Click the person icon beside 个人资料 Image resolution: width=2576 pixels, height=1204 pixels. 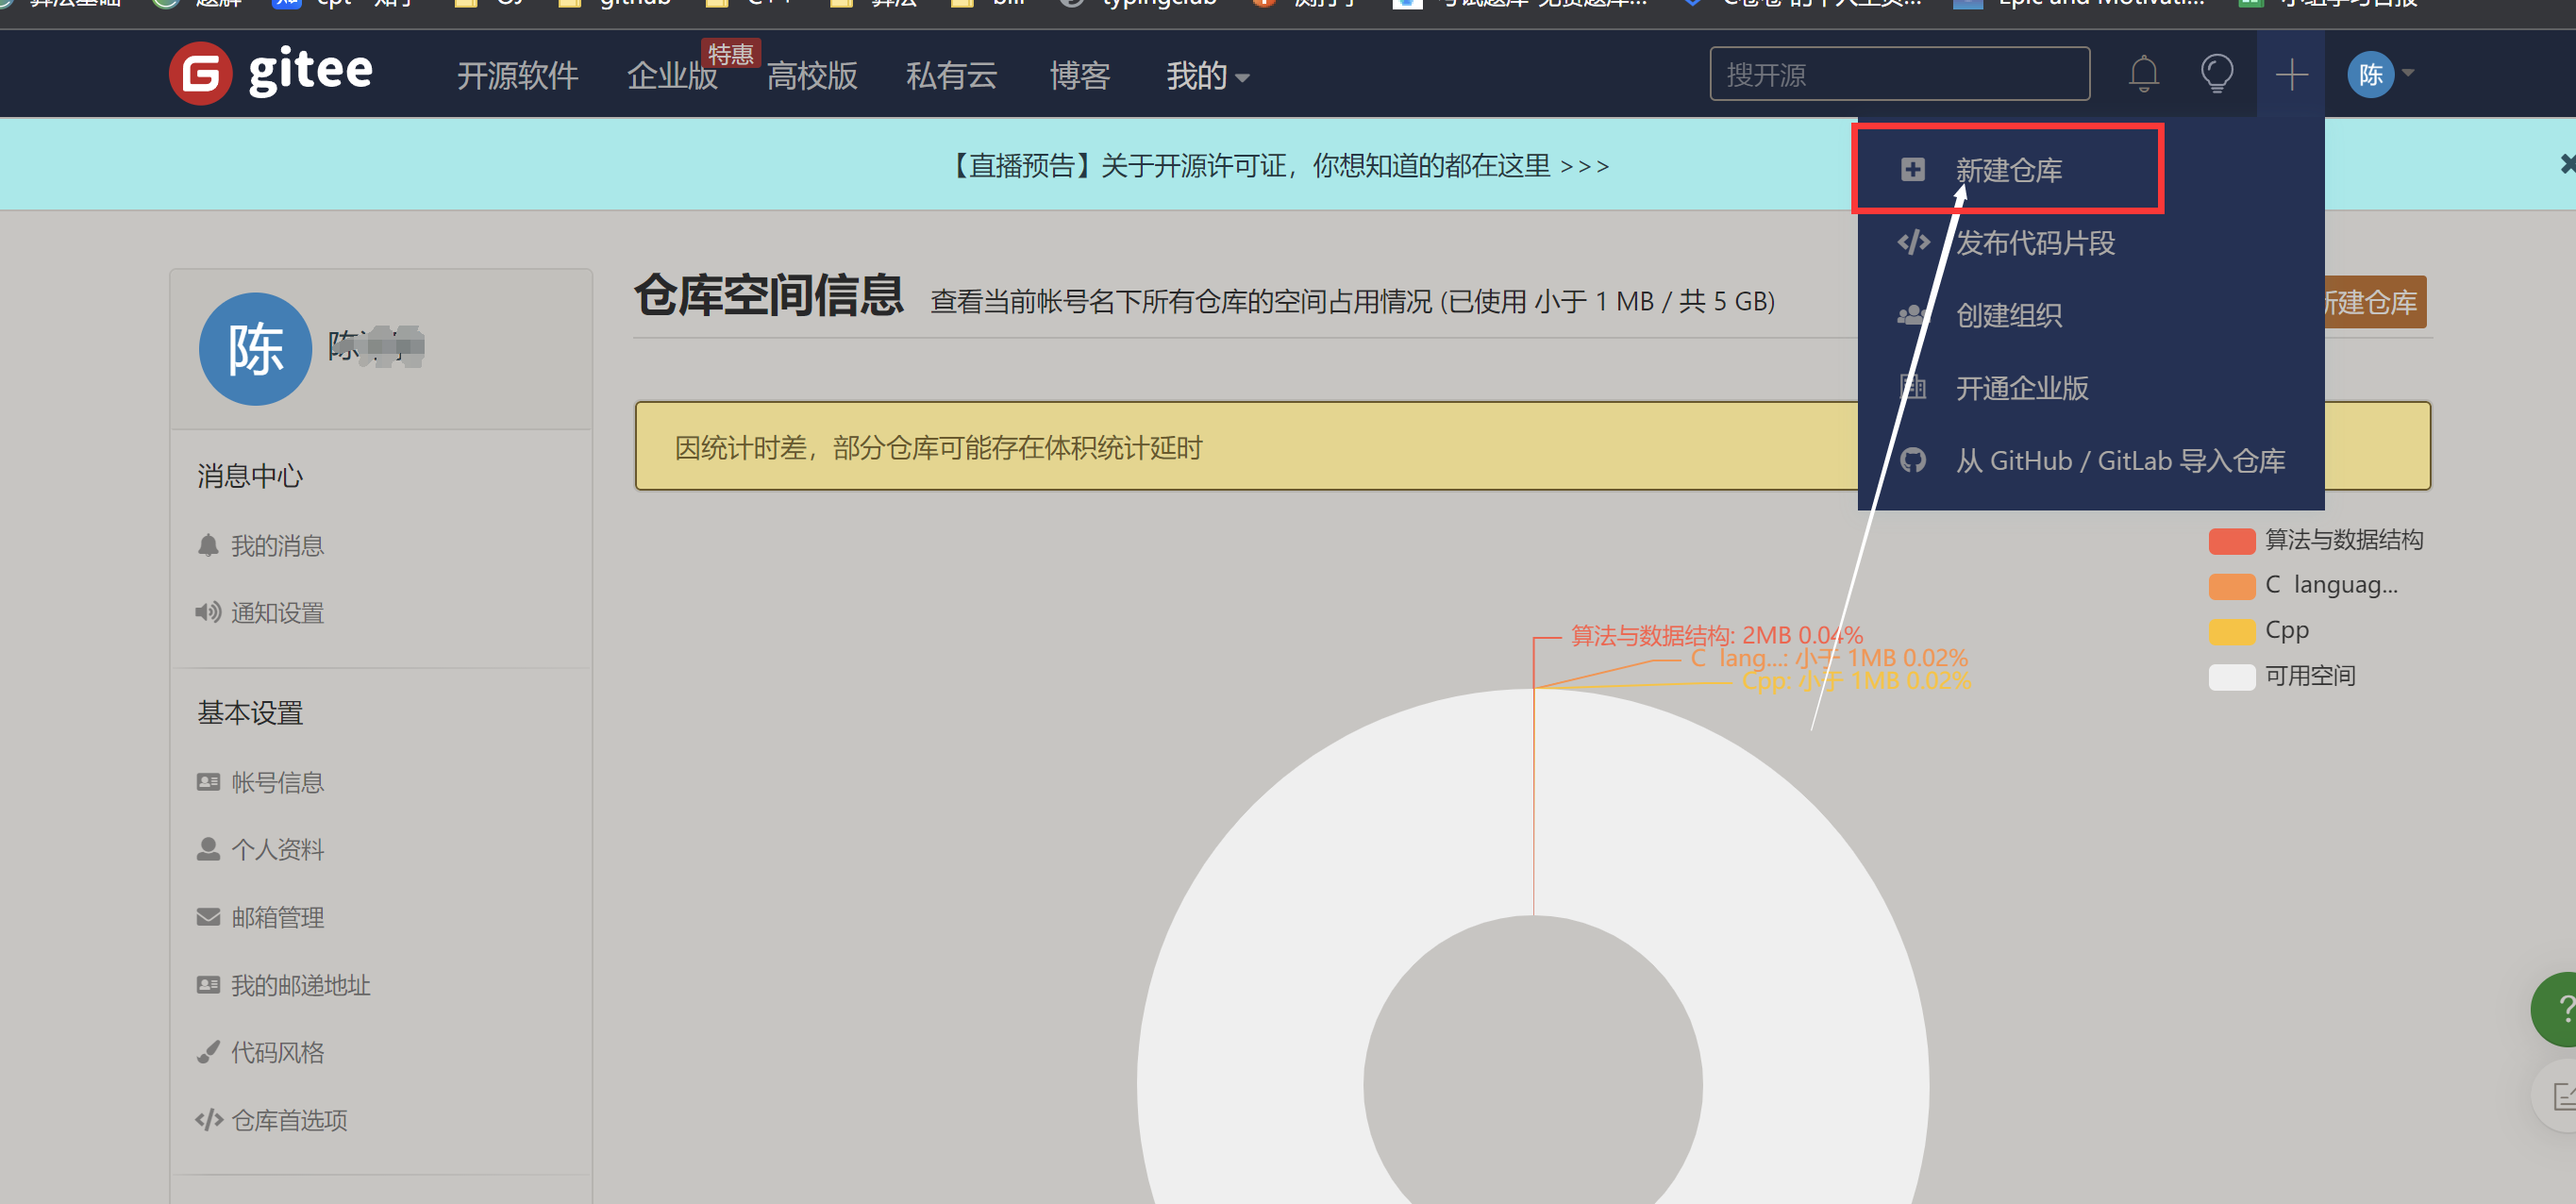(208, 849)
